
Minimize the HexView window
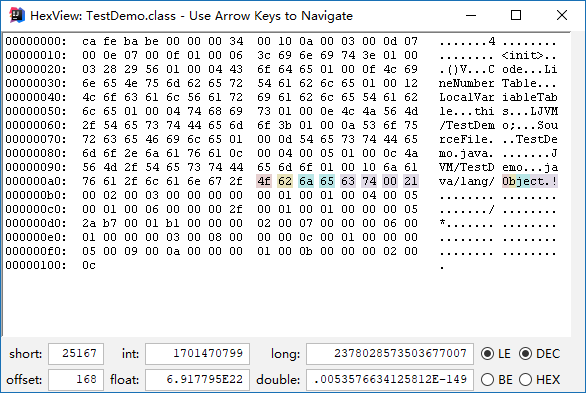471,15
